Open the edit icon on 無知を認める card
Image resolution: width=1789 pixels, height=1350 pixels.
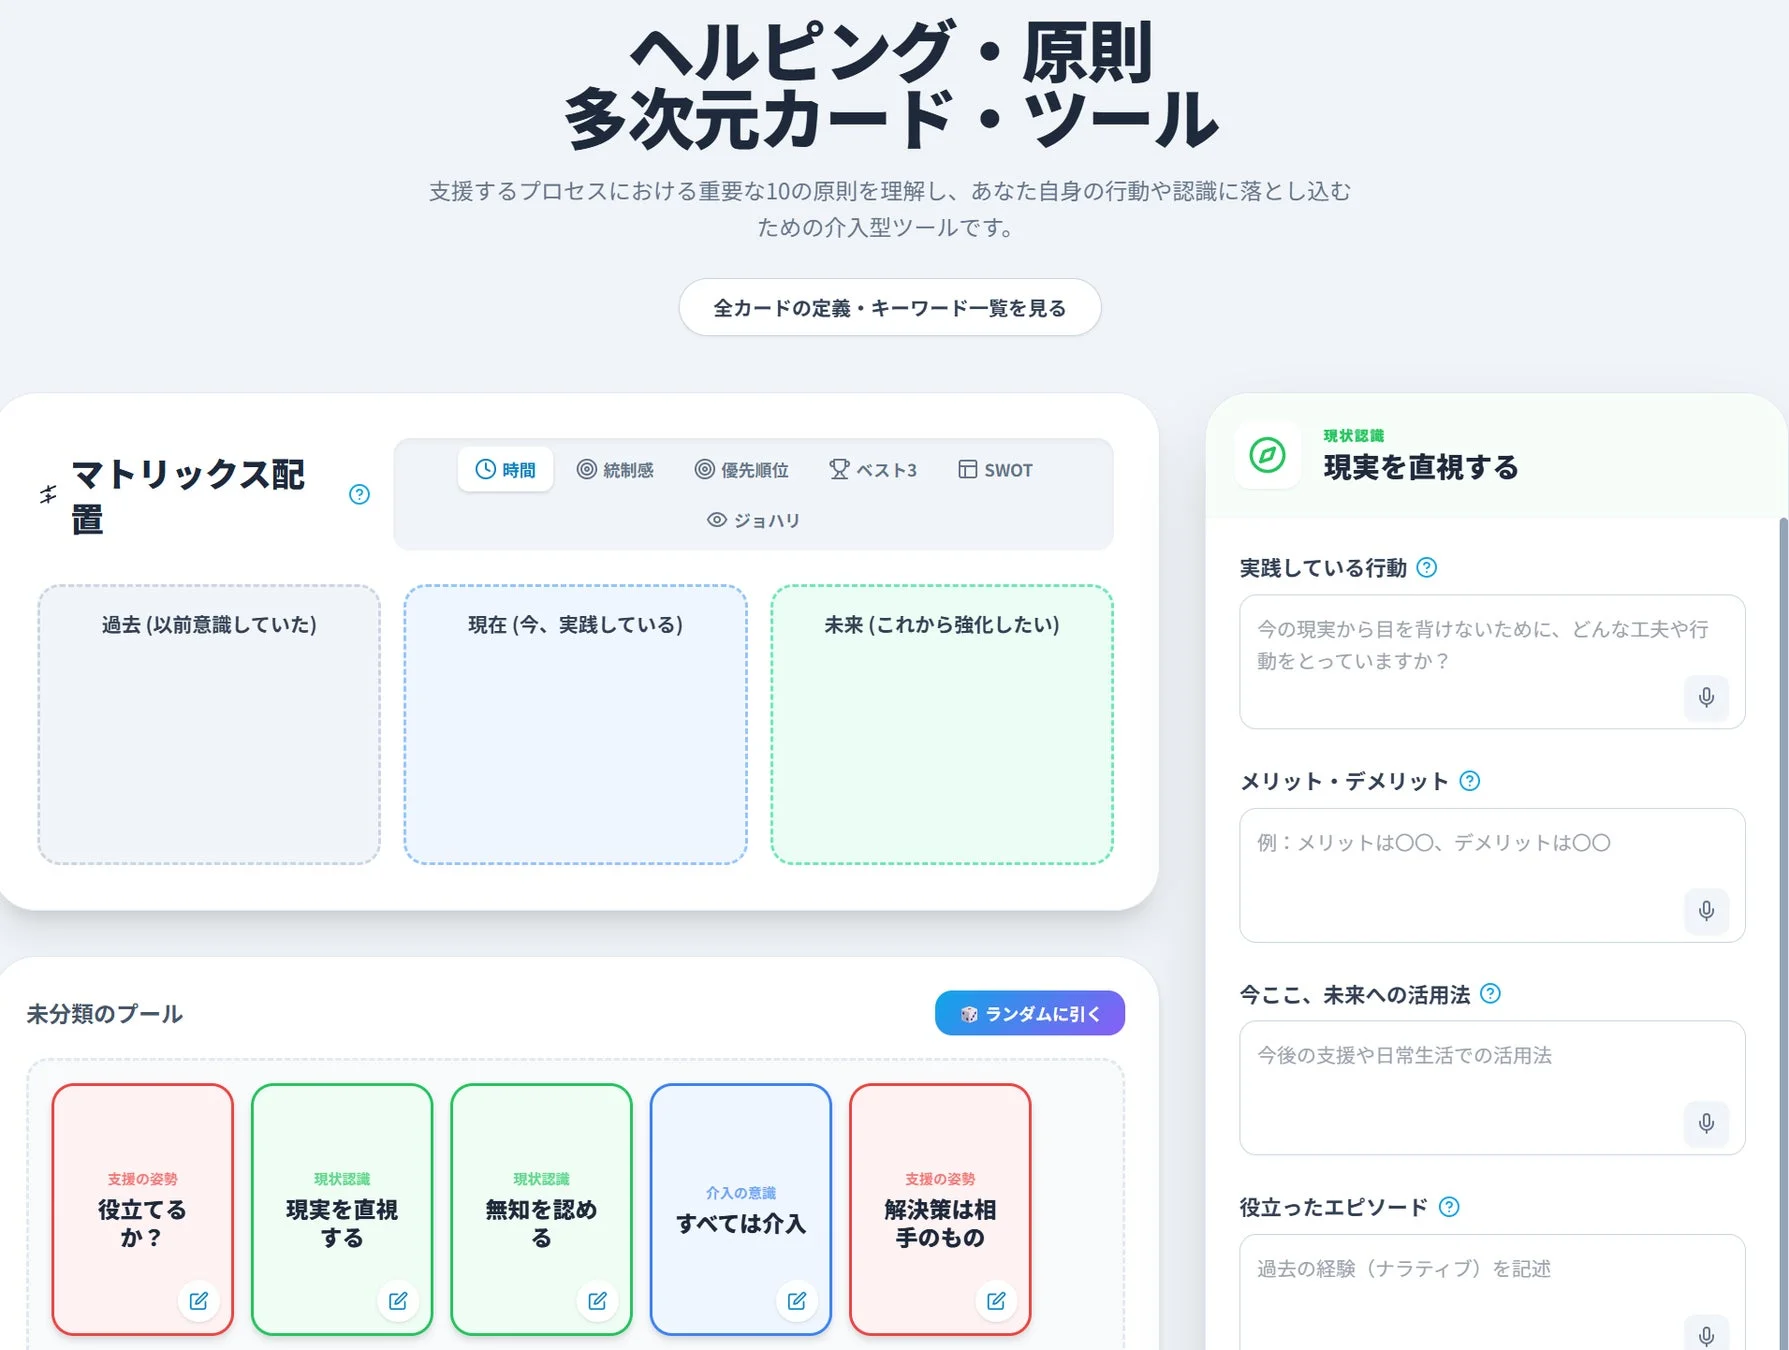[597, 1301]
